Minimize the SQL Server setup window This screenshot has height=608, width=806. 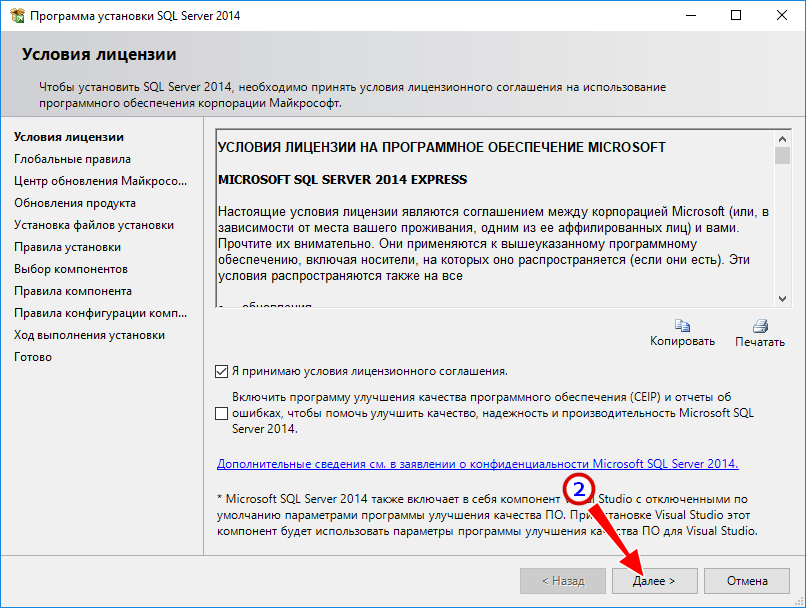tap(691, 15)
